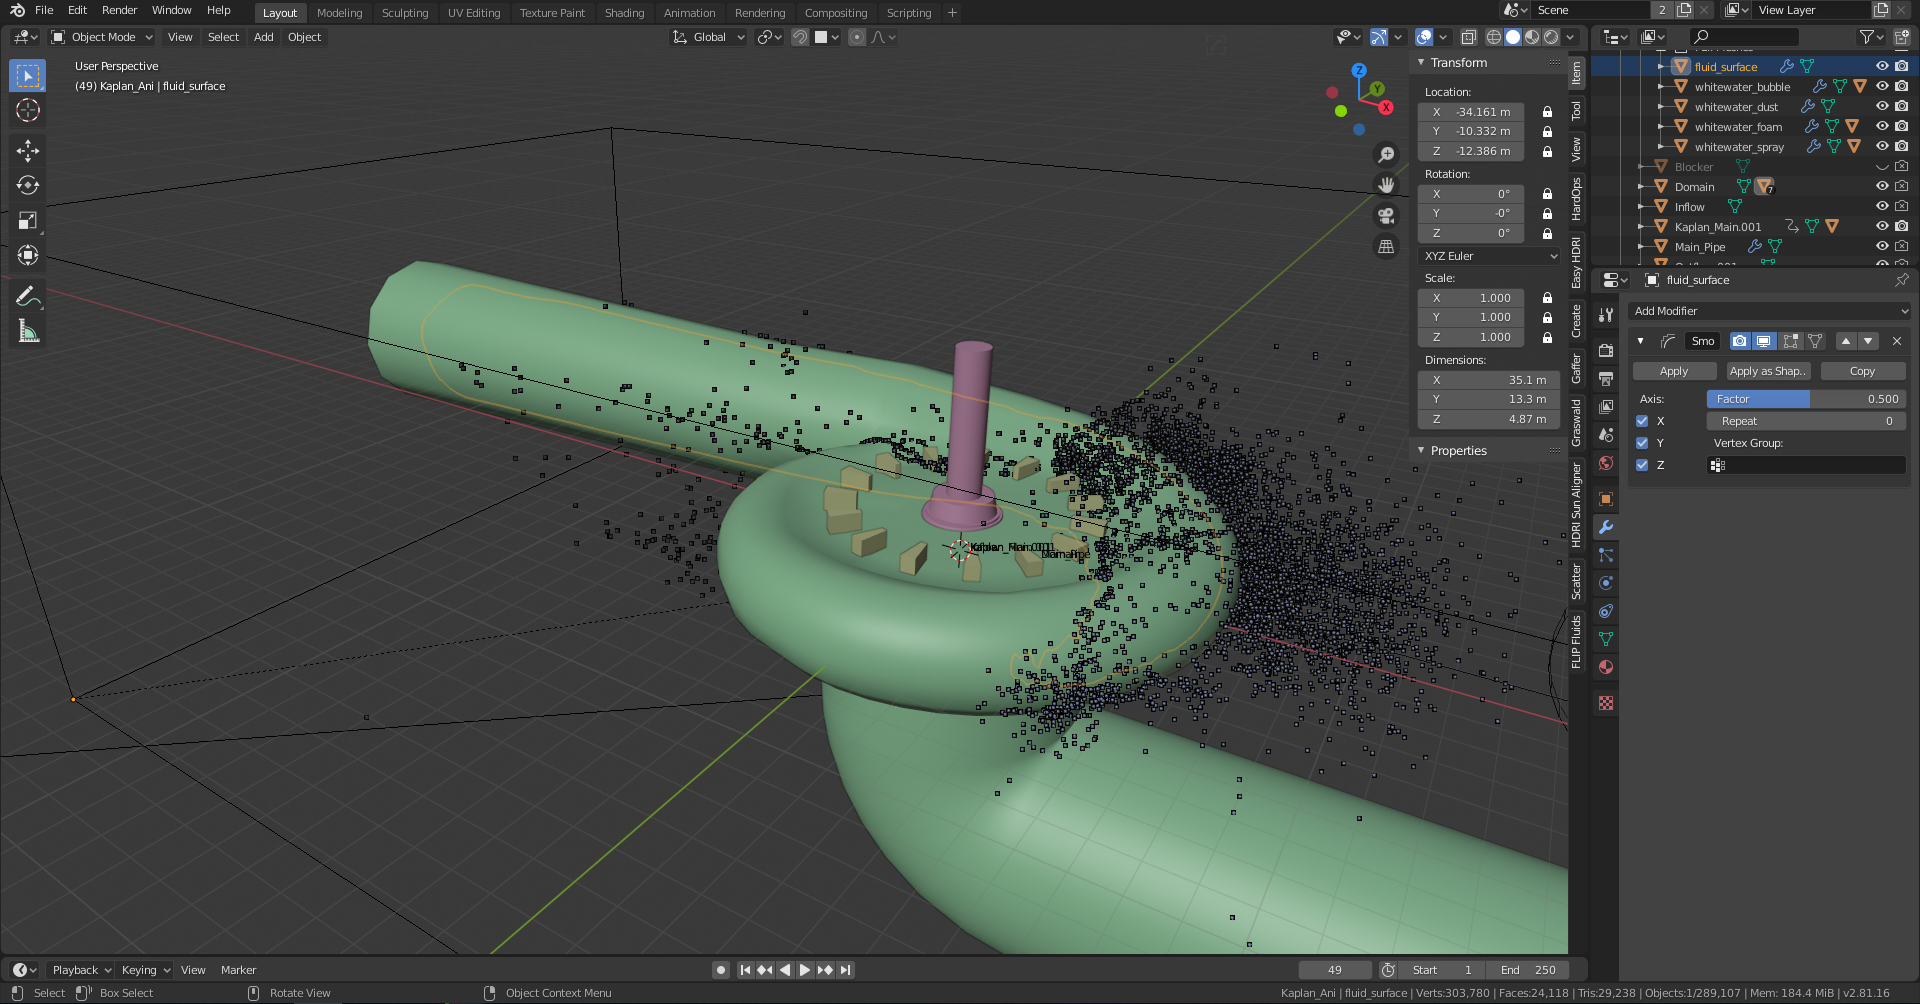Toggle the Z axis checkbox in Smooth modifier
Screen dimensions: 1920x1004
click(1642, 465)
